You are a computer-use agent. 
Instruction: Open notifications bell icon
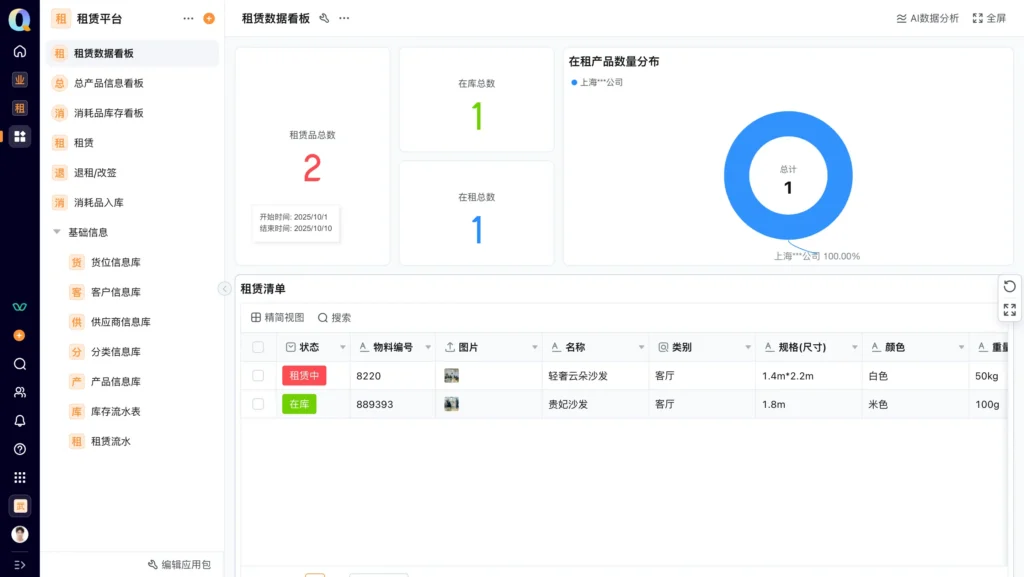pos(19,421)
